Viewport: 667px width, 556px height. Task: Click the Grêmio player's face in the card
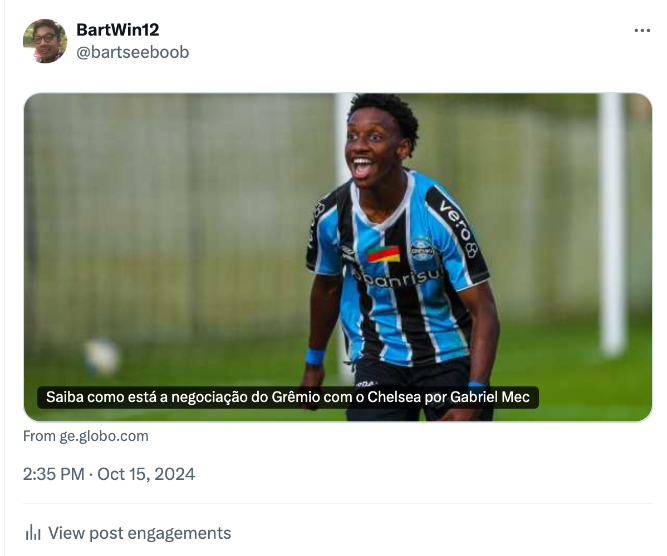pos(374,147)
